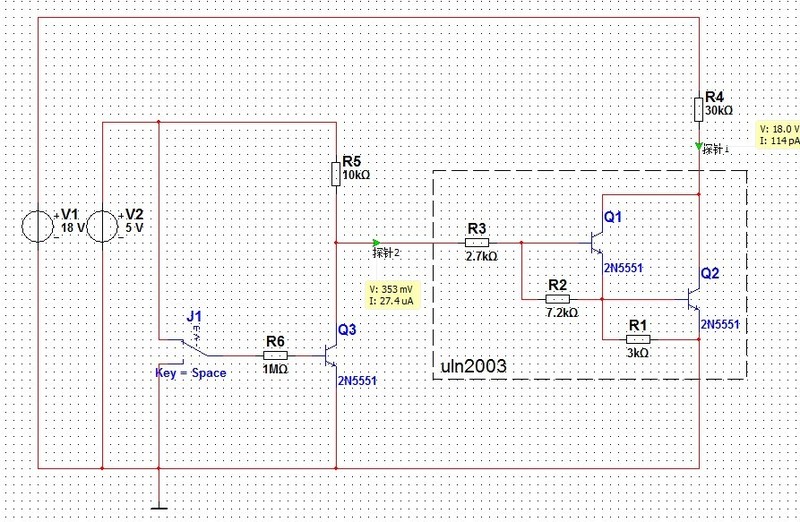Click the Q1 transistor symbol
The width and height of the screenshot is (800, 522).
pos(597,242)
